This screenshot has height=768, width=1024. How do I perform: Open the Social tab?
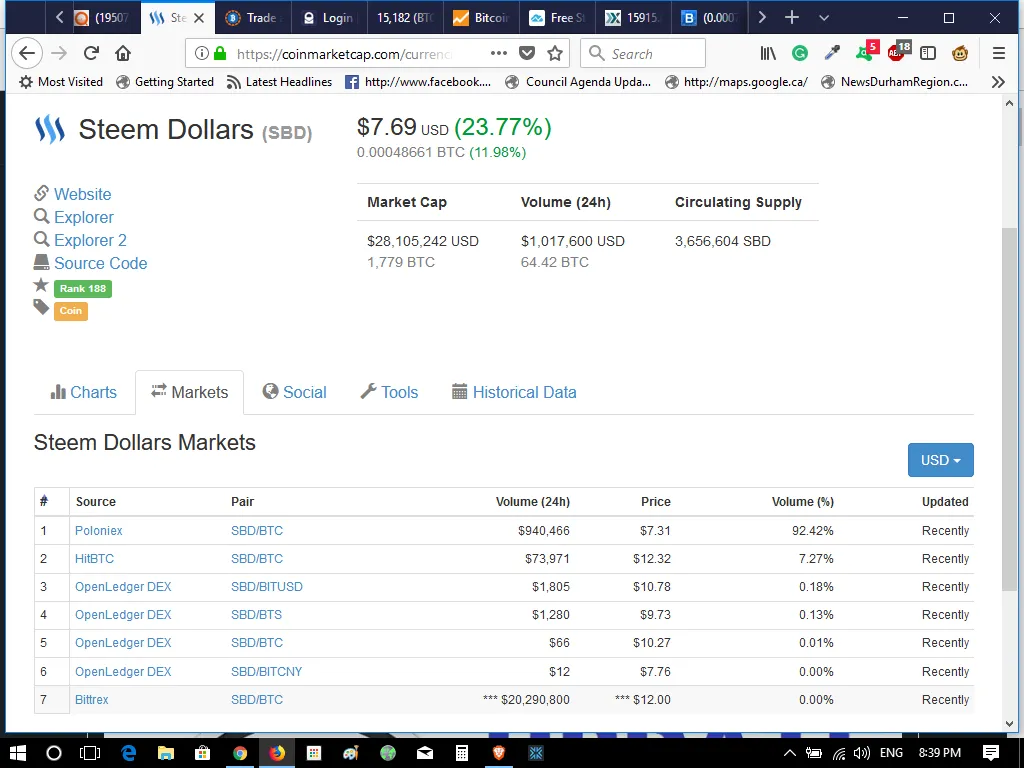(295, 392)
